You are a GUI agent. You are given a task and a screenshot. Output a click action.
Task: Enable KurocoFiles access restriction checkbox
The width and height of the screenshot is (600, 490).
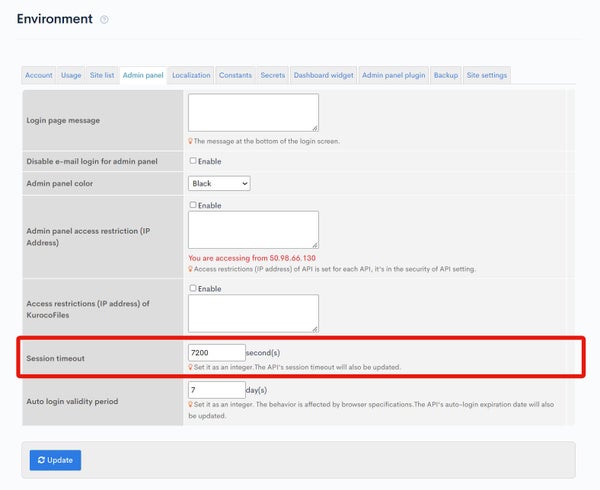tap(193, 288)
